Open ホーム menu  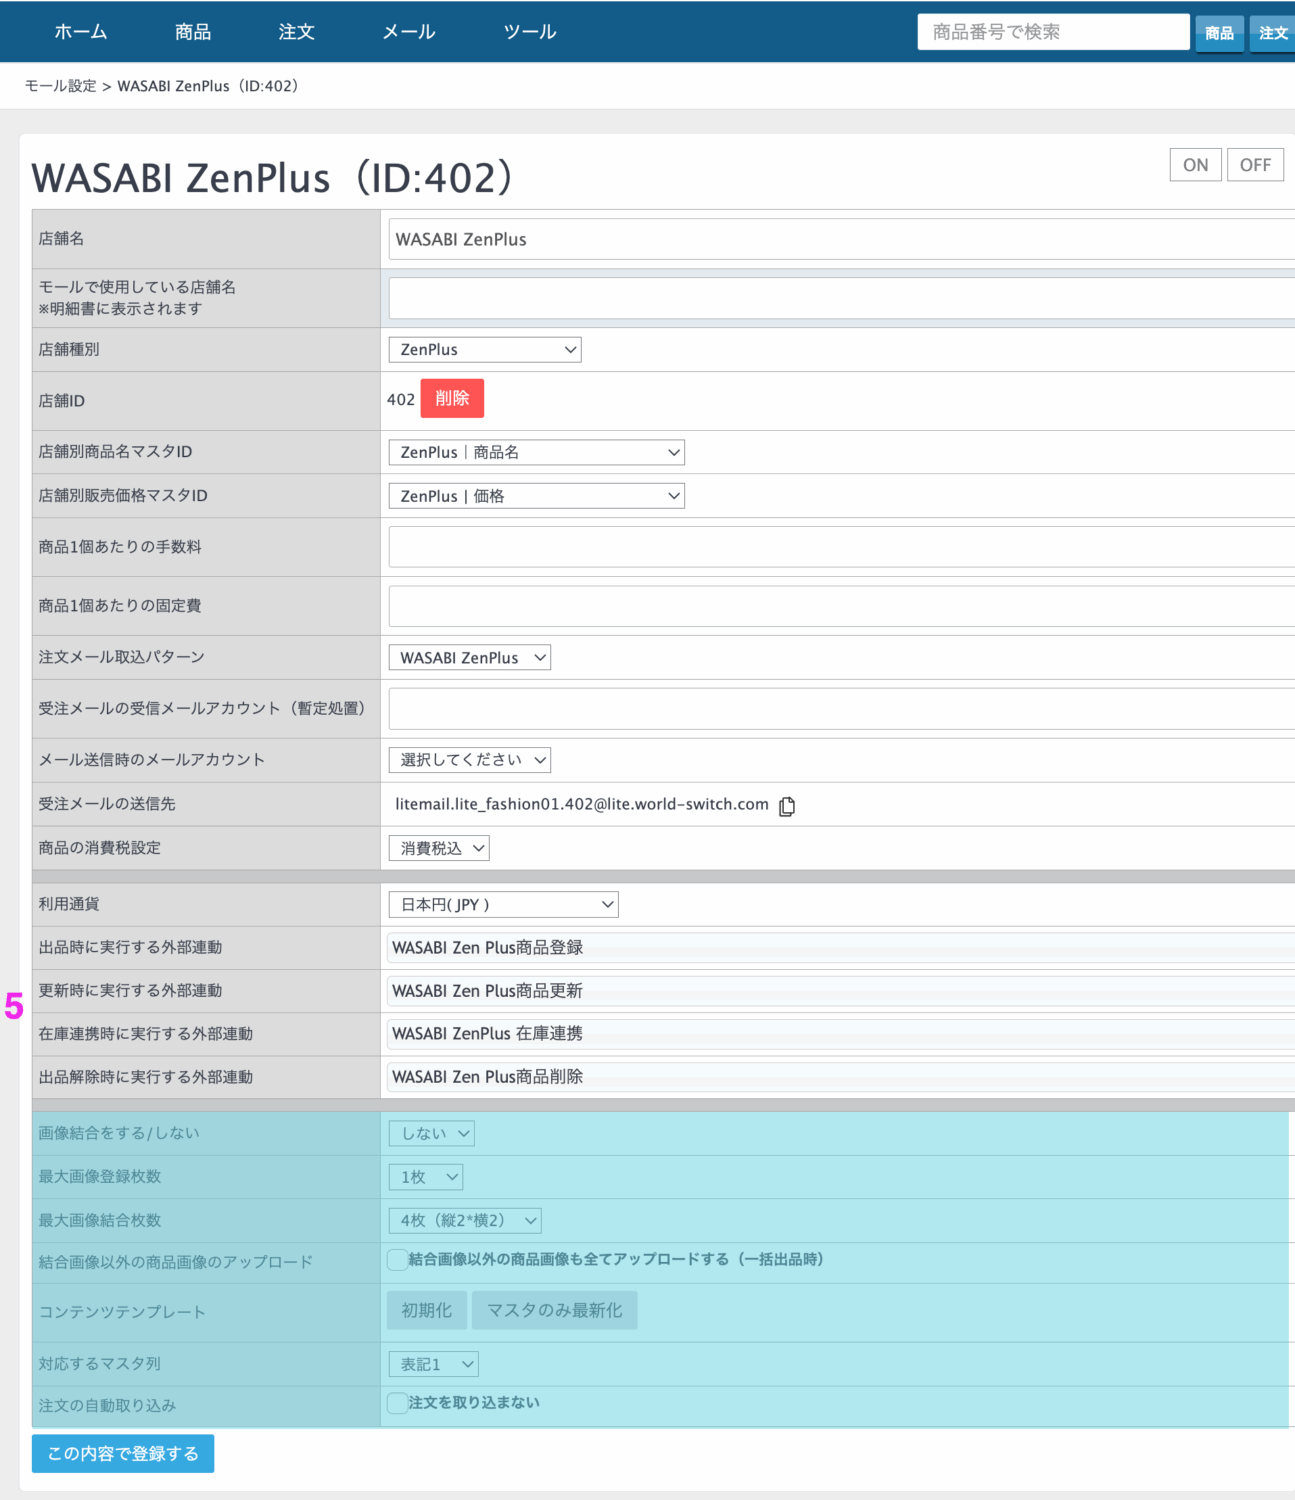point(81,32)
